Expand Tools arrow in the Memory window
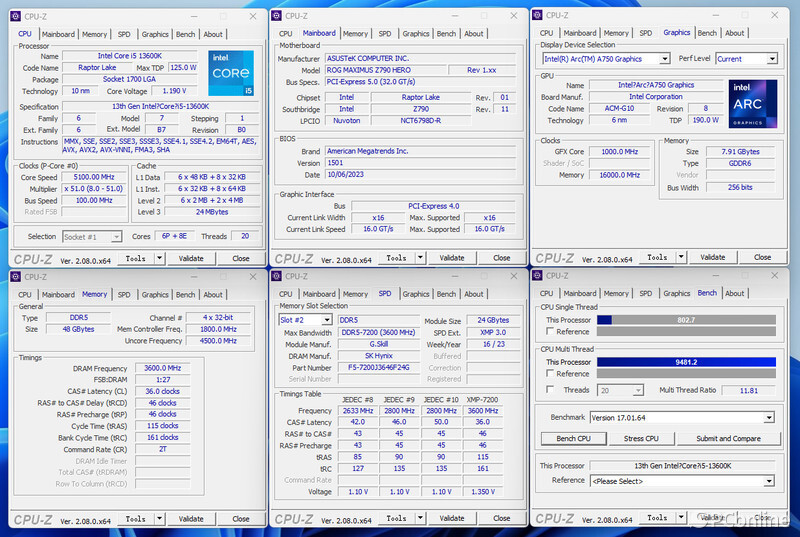 click(159, 519)
